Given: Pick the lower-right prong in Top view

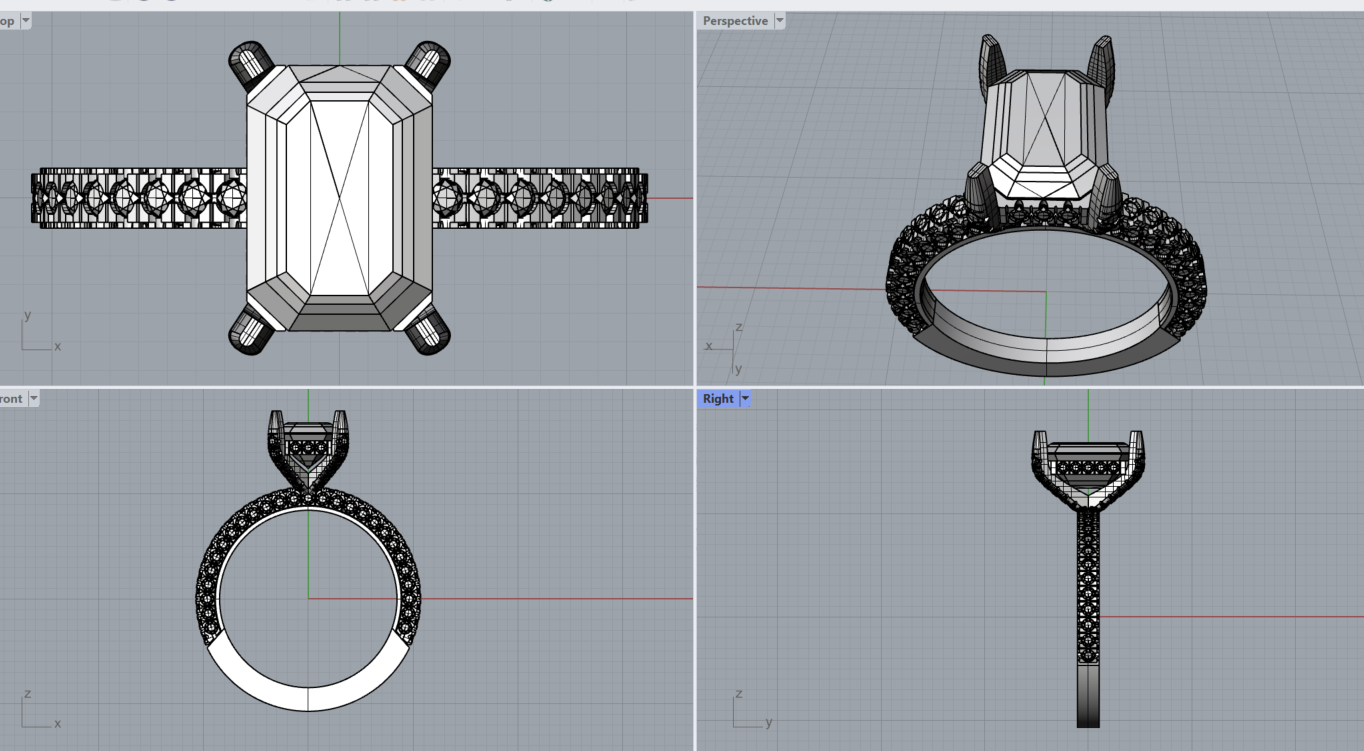Looking at the screenshot, I should [x=428, y=329].
